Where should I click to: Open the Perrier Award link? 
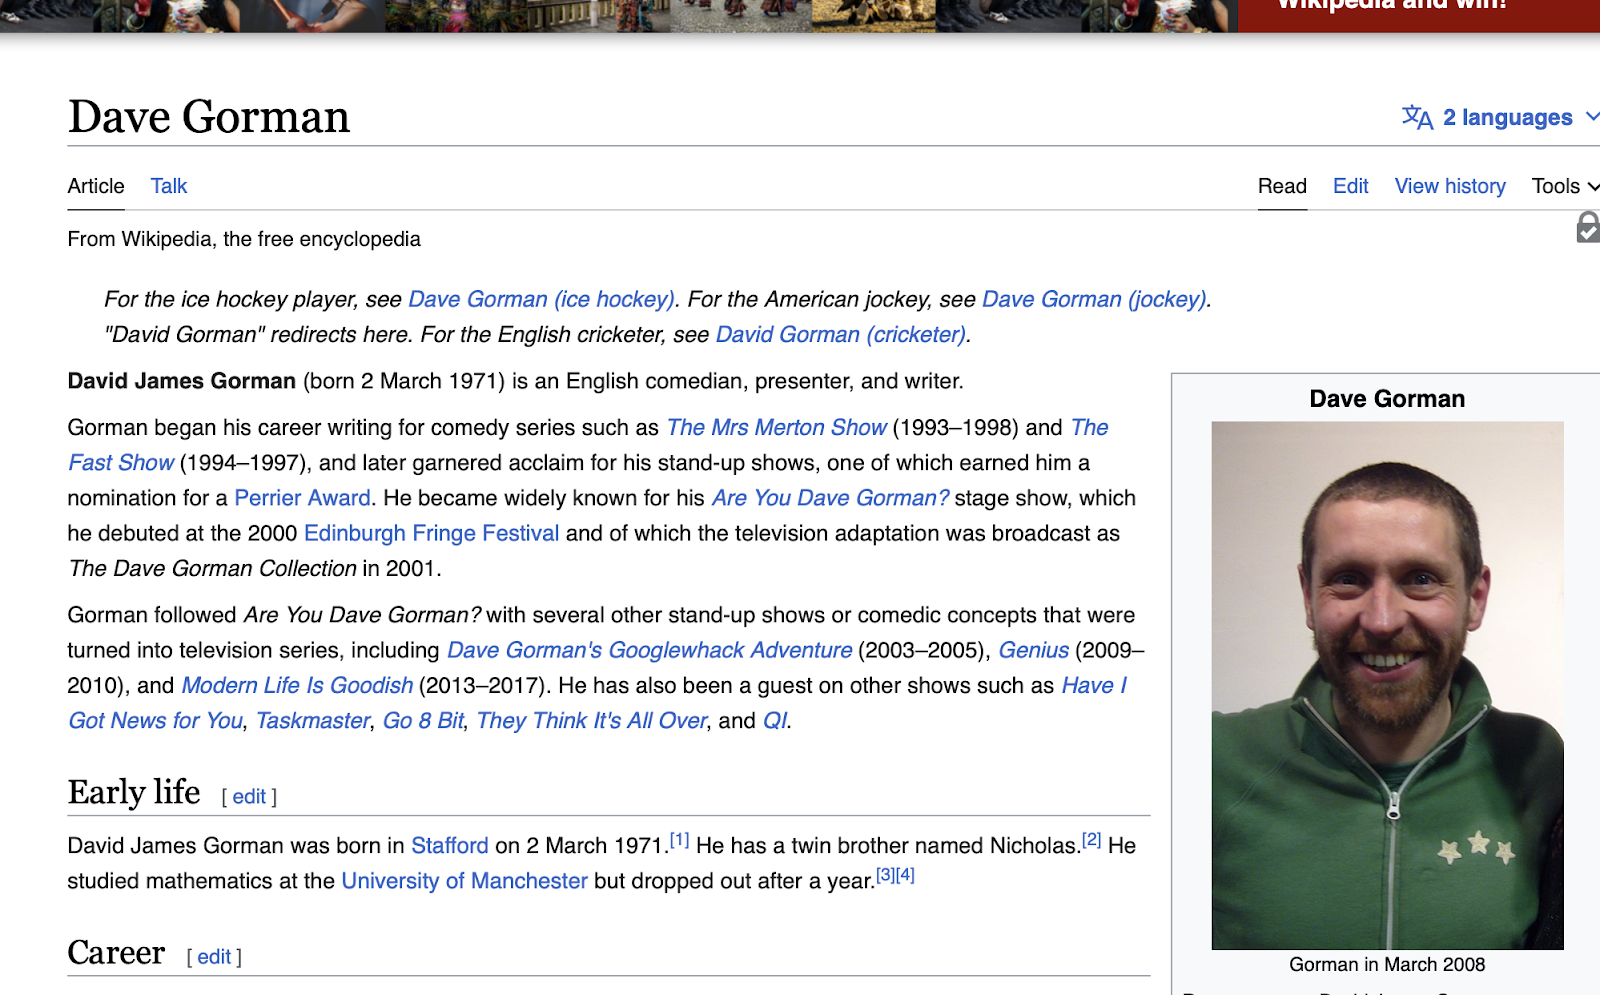pos(302,497)
